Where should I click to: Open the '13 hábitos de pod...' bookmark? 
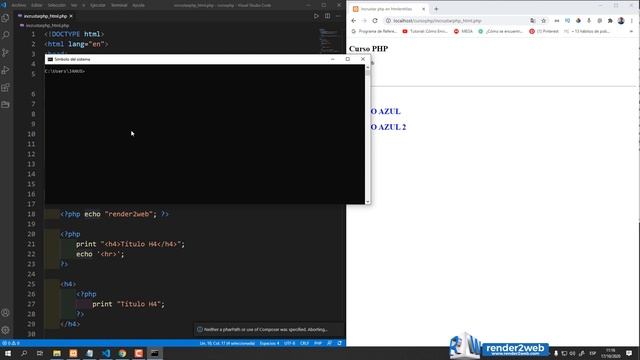point(587,31)
